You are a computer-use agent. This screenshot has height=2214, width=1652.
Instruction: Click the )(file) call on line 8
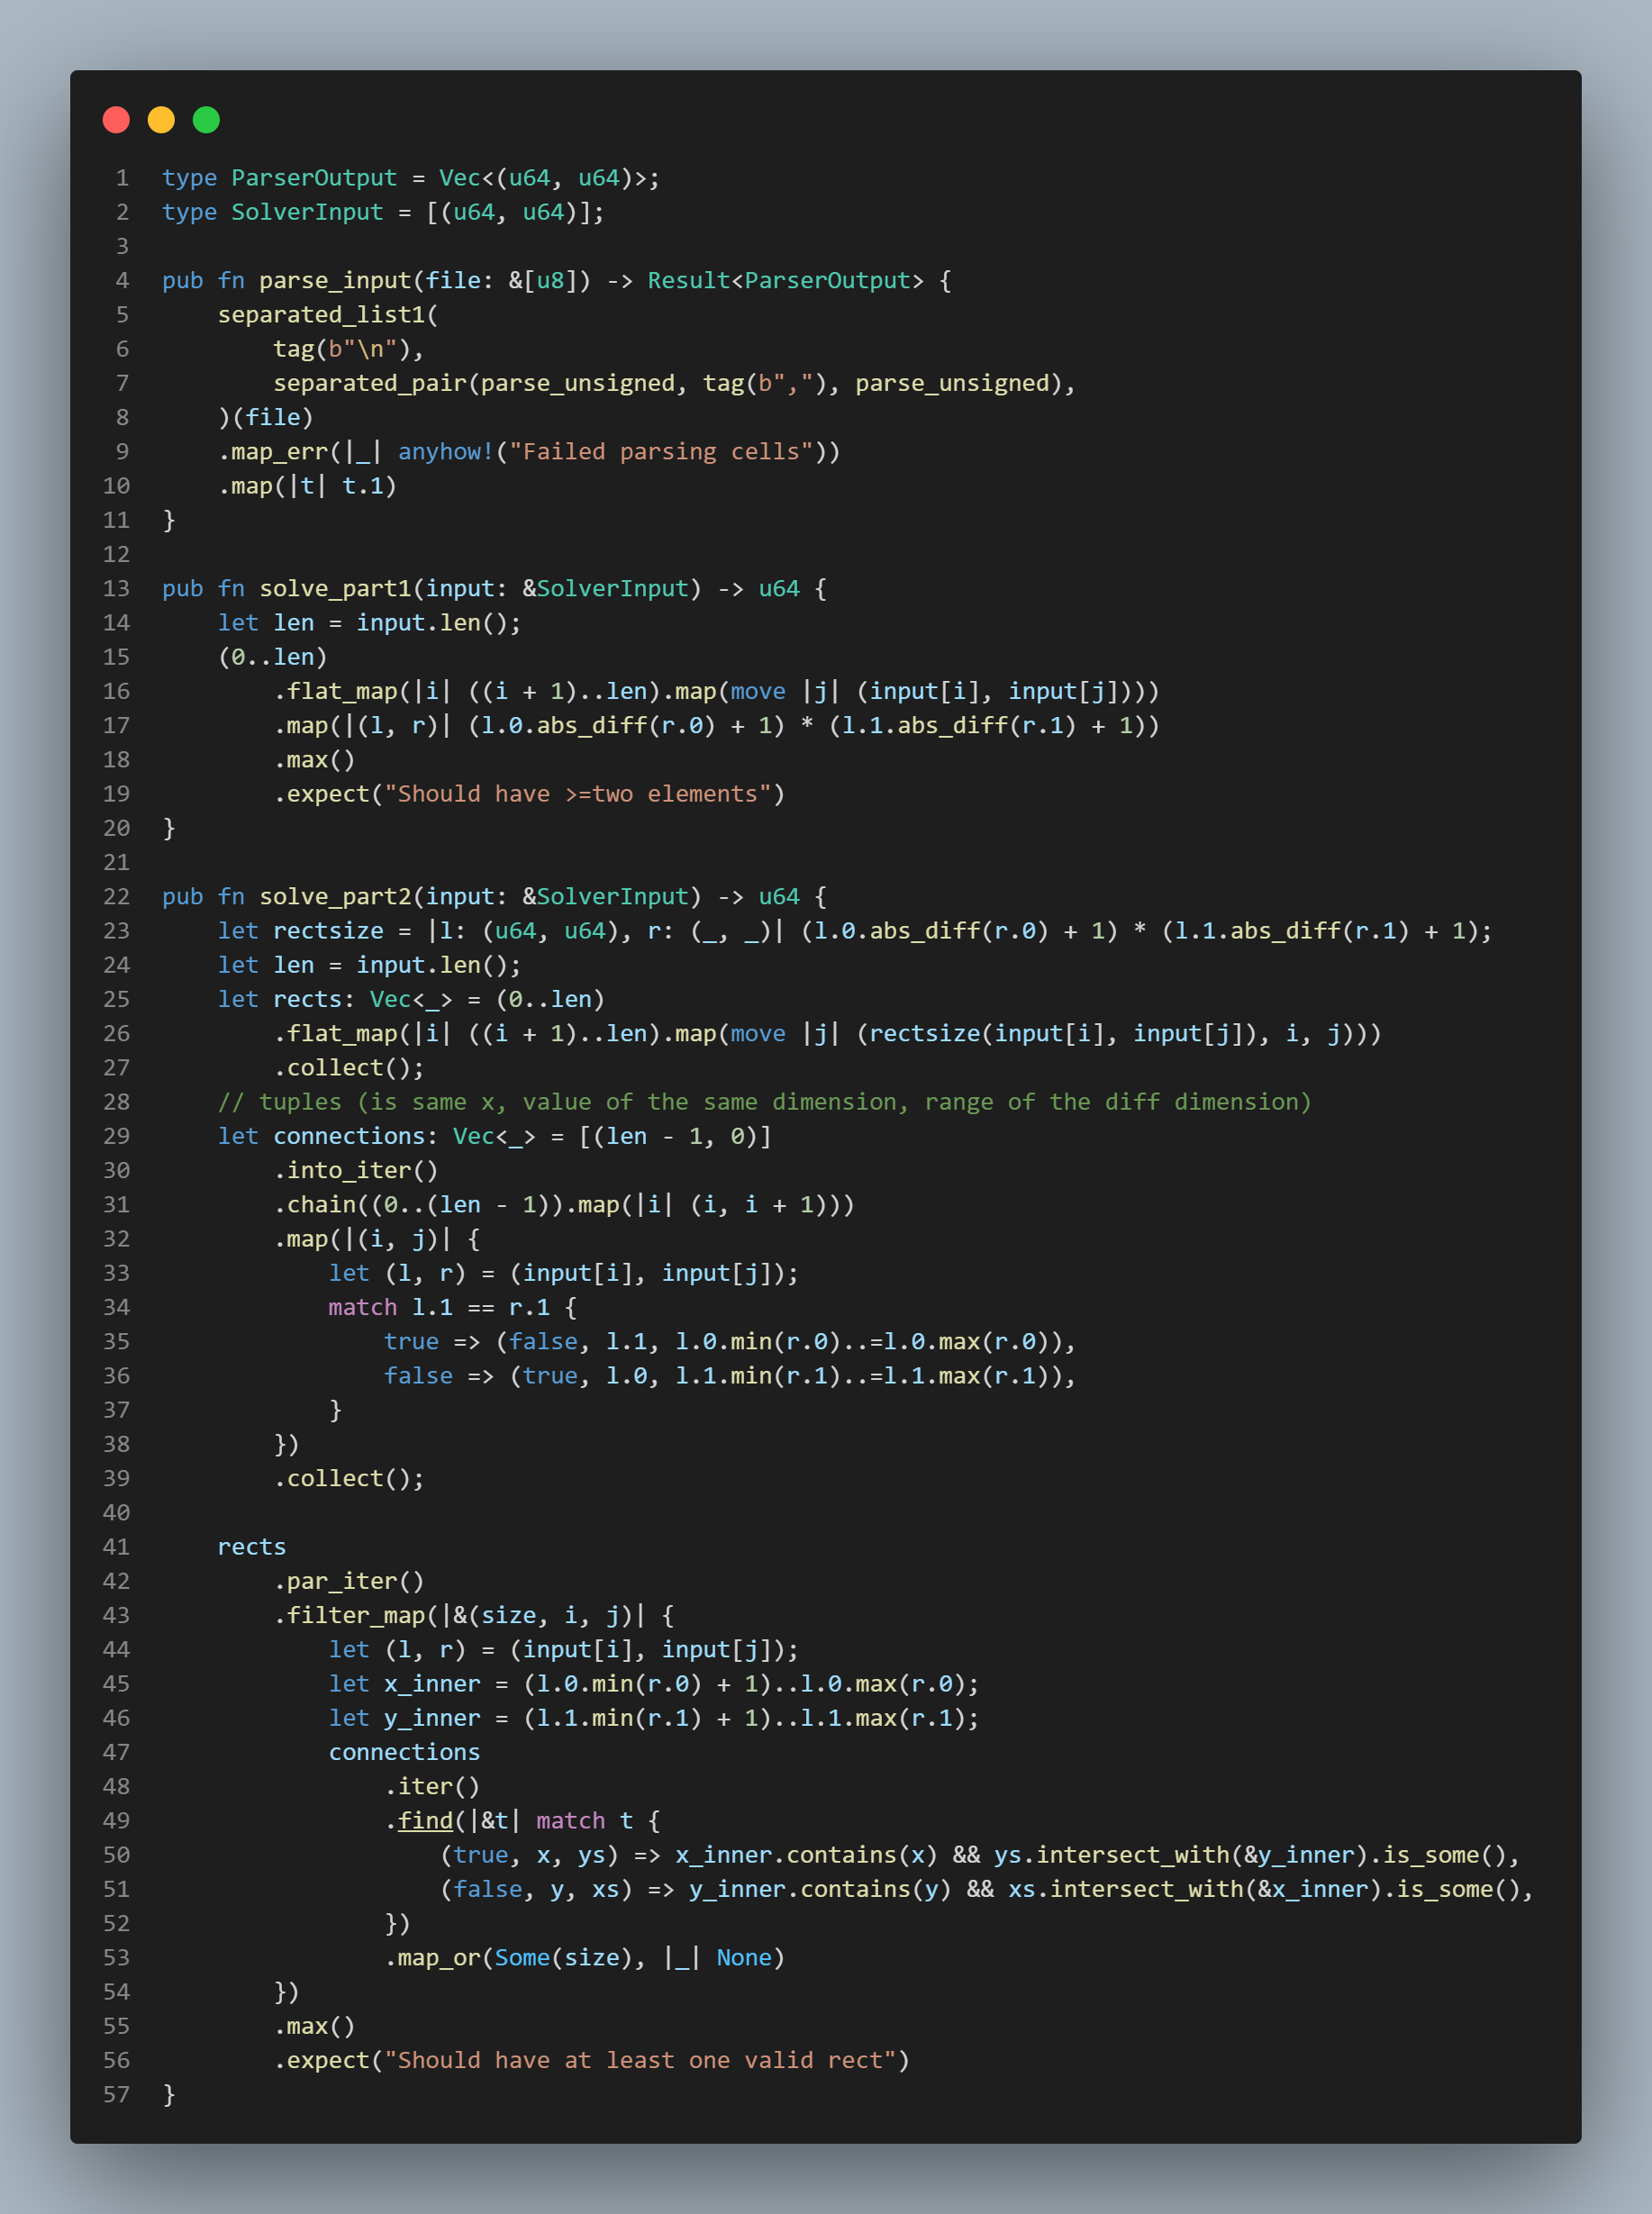click(x=266, y=418)
